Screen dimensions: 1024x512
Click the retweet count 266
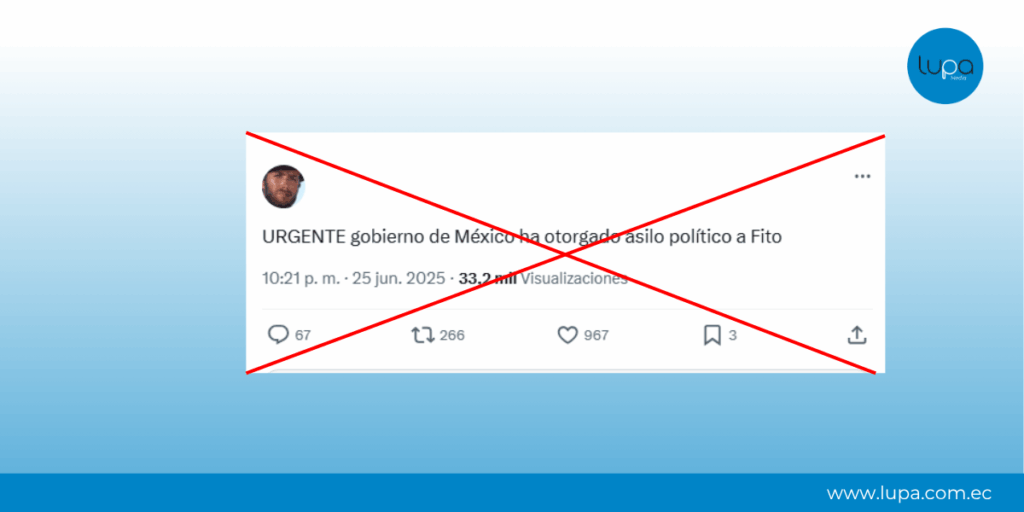pos(452,336)
